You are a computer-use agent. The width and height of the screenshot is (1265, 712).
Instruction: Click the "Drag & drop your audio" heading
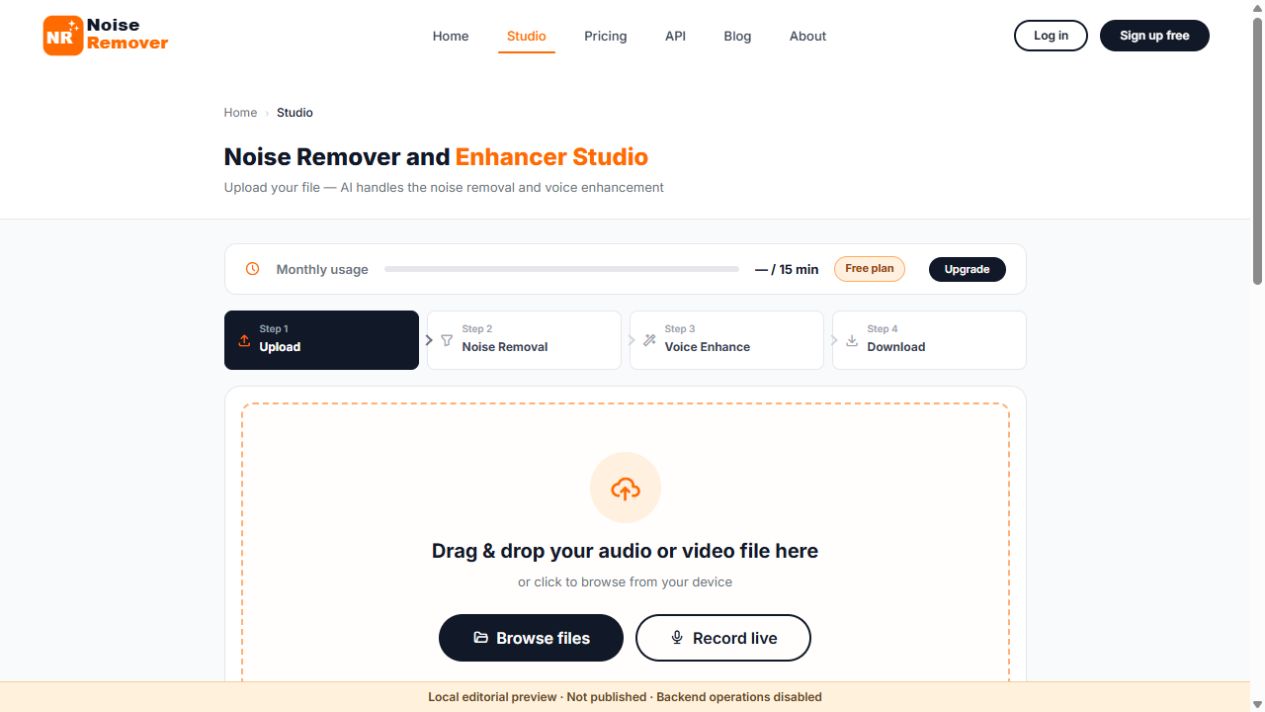pyautogui.click(x=625, y=551)
